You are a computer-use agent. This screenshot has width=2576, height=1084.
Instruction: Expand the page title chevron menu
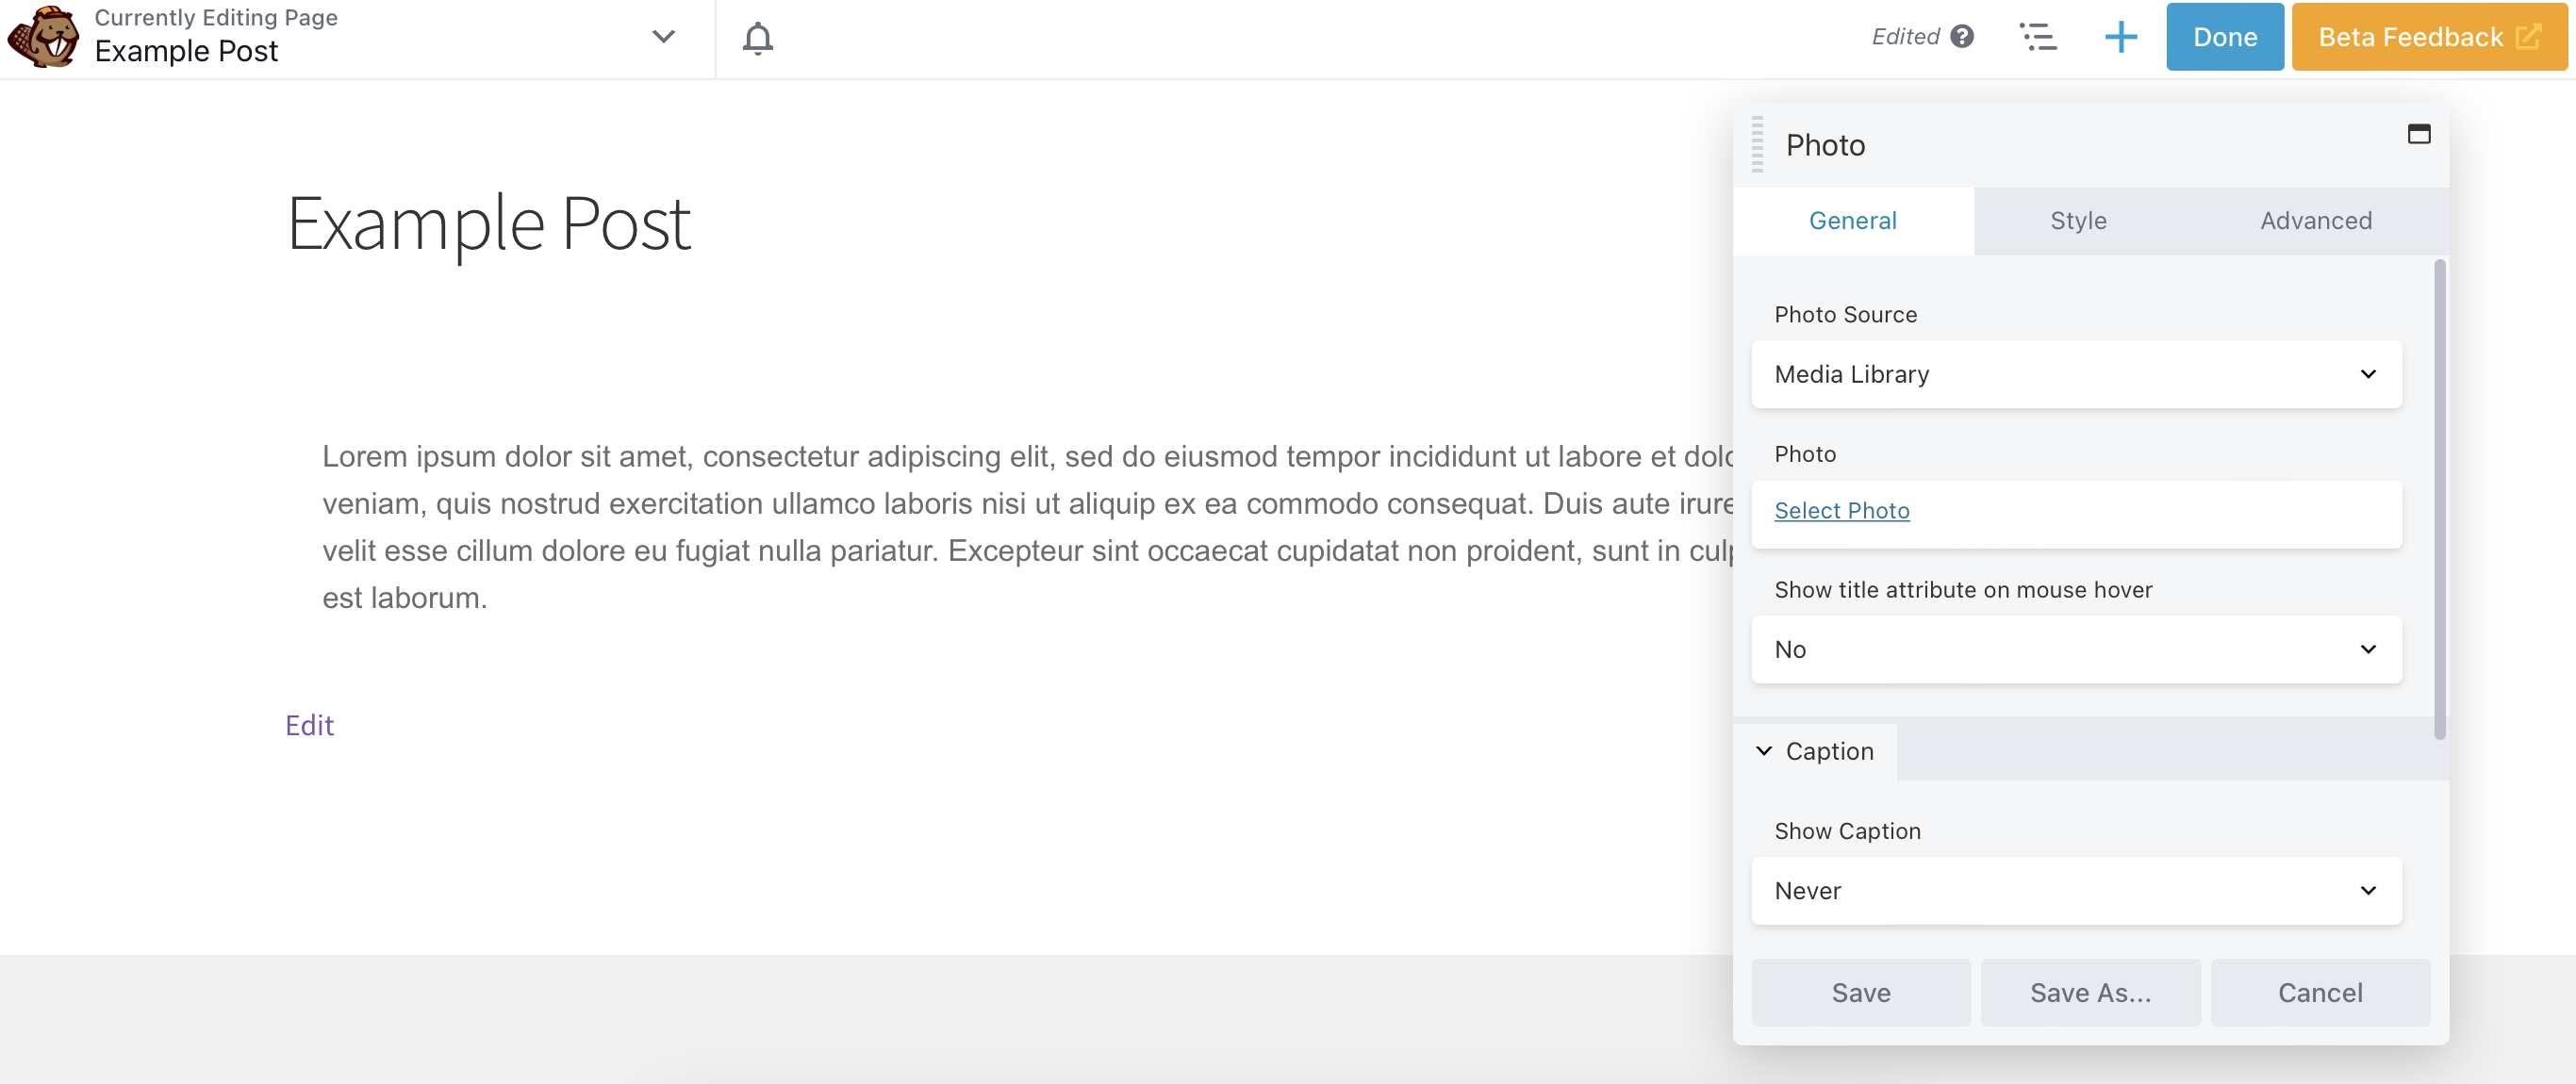click(x=663, y=37)
